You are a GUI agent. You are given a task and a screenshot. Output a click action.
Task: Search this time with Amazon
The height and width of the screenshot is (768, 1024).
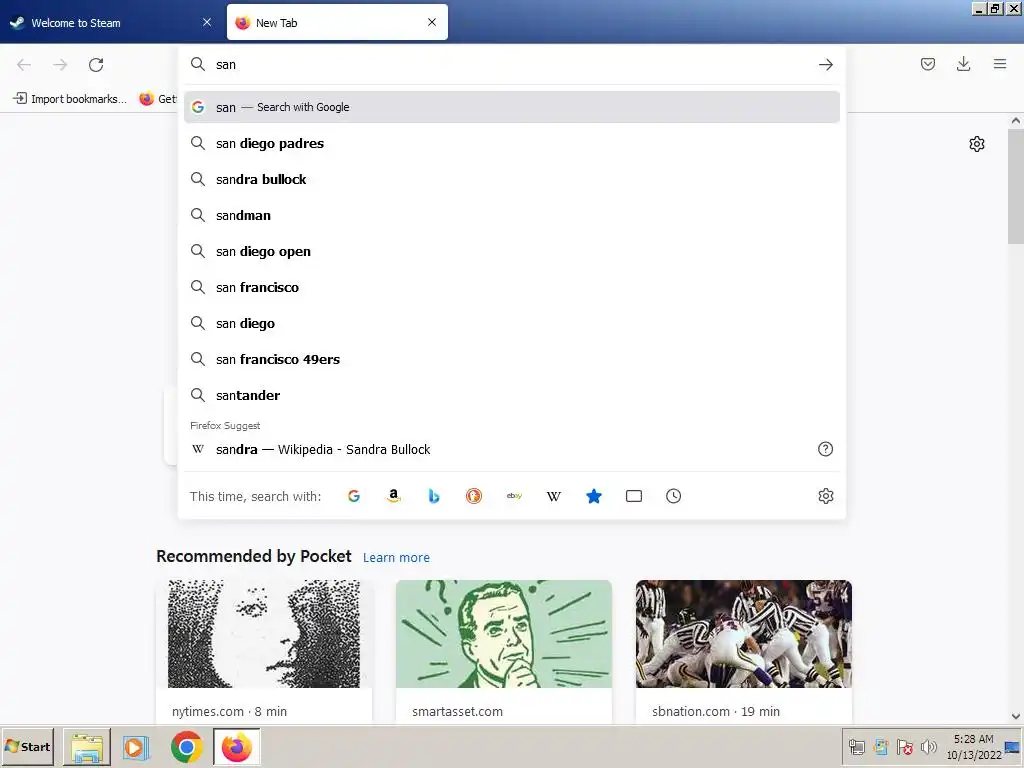point(394,496)
